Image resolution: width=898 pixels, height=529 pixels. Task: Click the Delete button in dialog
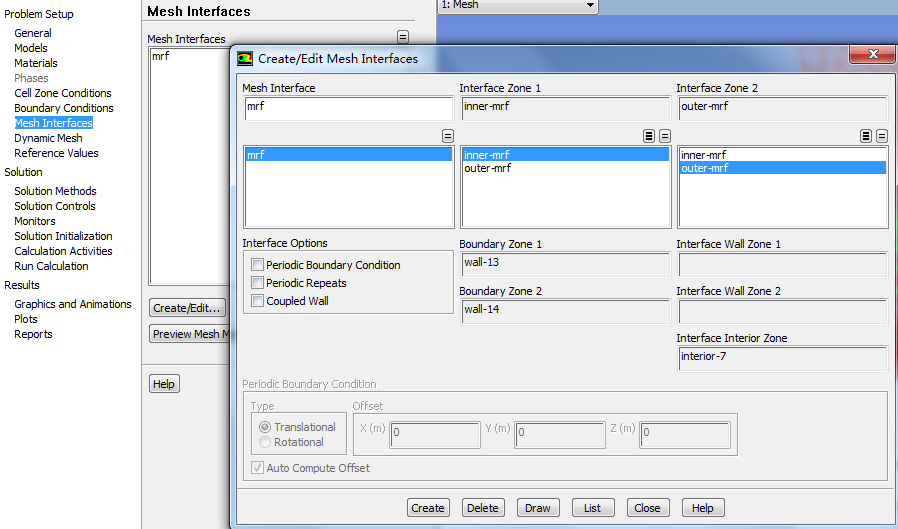483,508
